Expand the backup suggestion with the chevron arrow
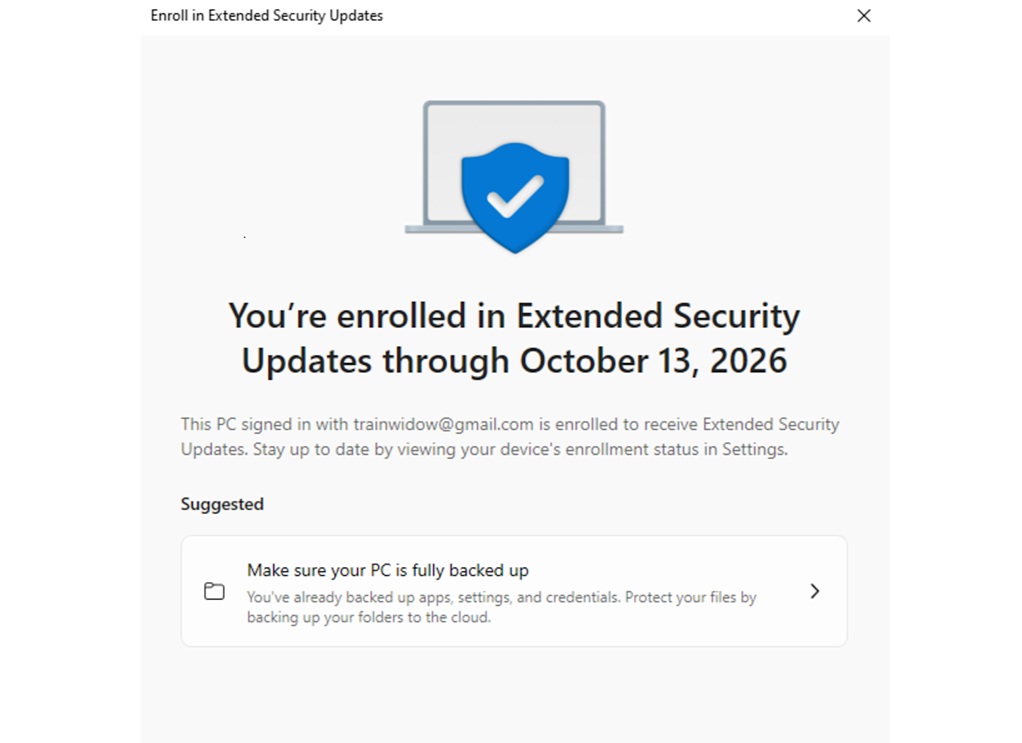 coord(815,591)
